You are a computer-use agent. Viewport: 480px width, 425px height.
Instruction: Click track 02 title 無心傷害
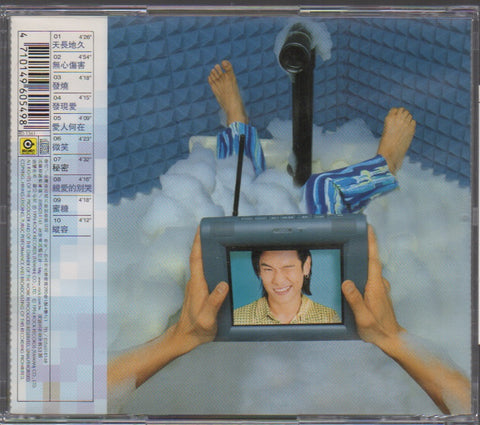(x=69, y=65)
